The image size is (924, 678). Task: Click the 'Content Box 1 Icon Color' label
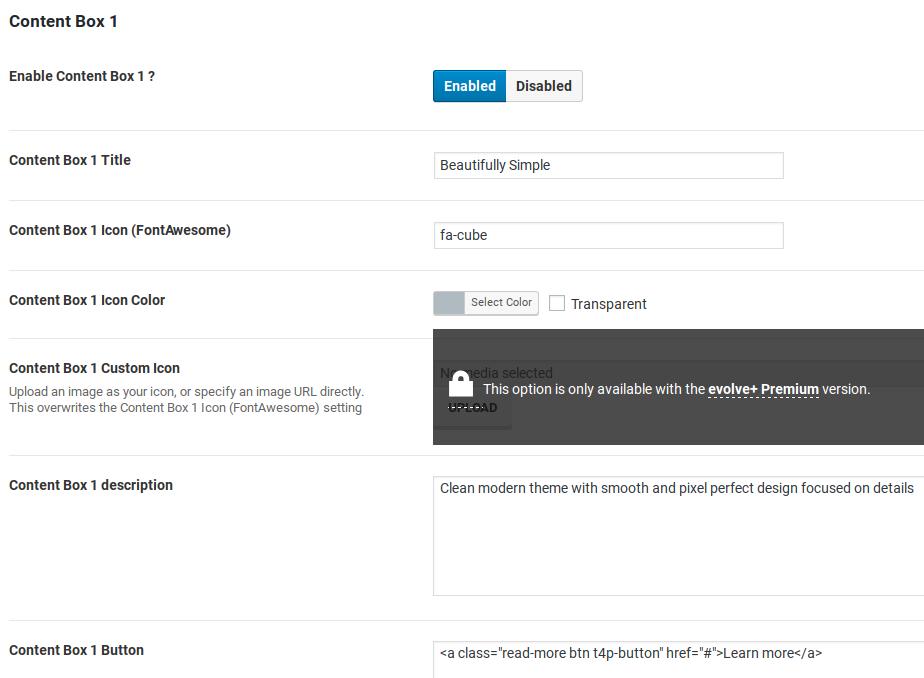(x=87, y=300)
